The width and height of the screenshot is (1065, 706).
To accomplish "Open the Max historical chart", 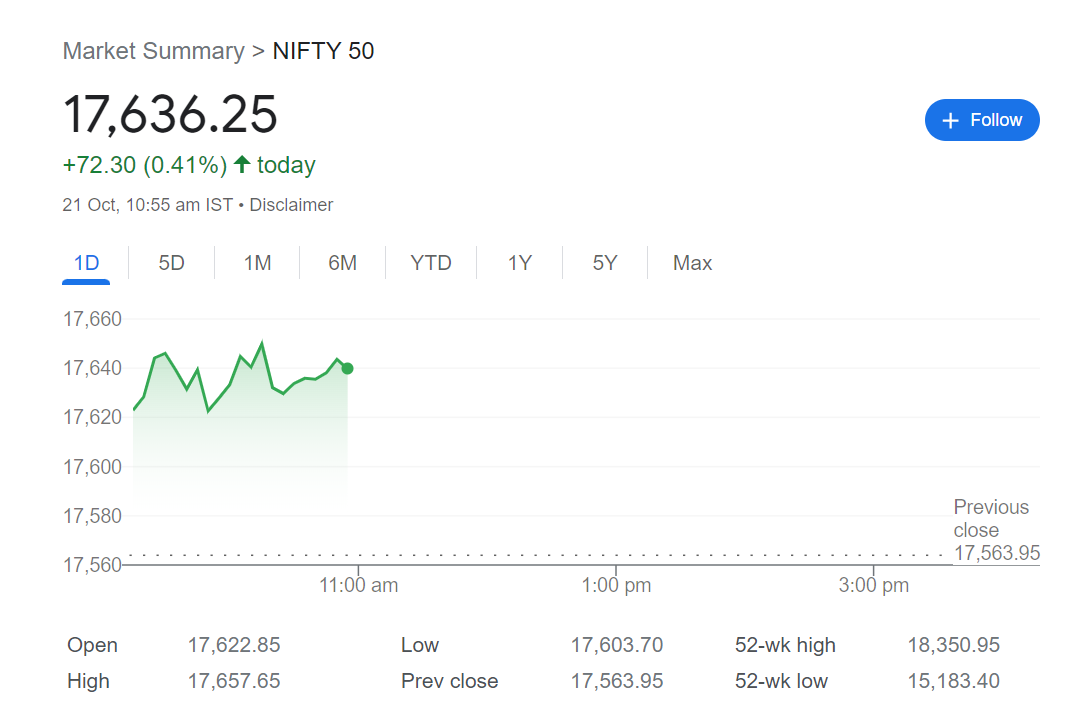I will tap(691, 262).
